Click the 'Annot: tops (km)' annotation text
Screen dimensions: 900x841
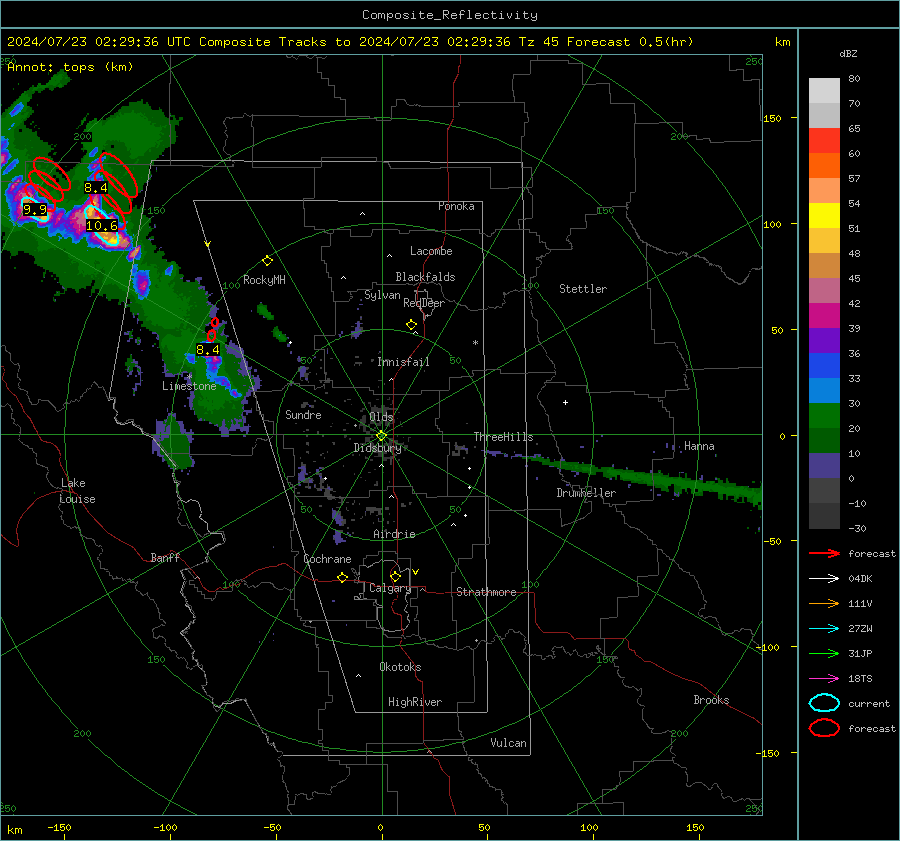[x=70, y=67]
